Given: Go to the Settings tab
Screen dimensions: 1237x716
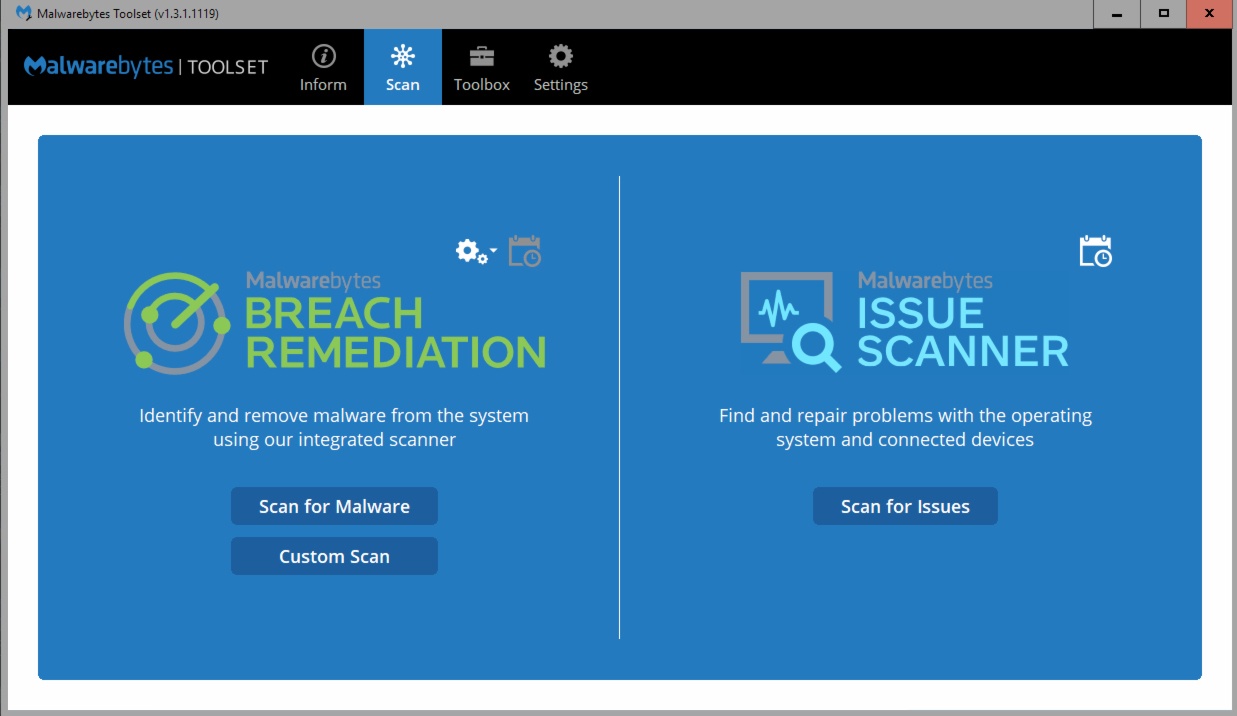Looking at the screenshot, I should tap(561, 67).
